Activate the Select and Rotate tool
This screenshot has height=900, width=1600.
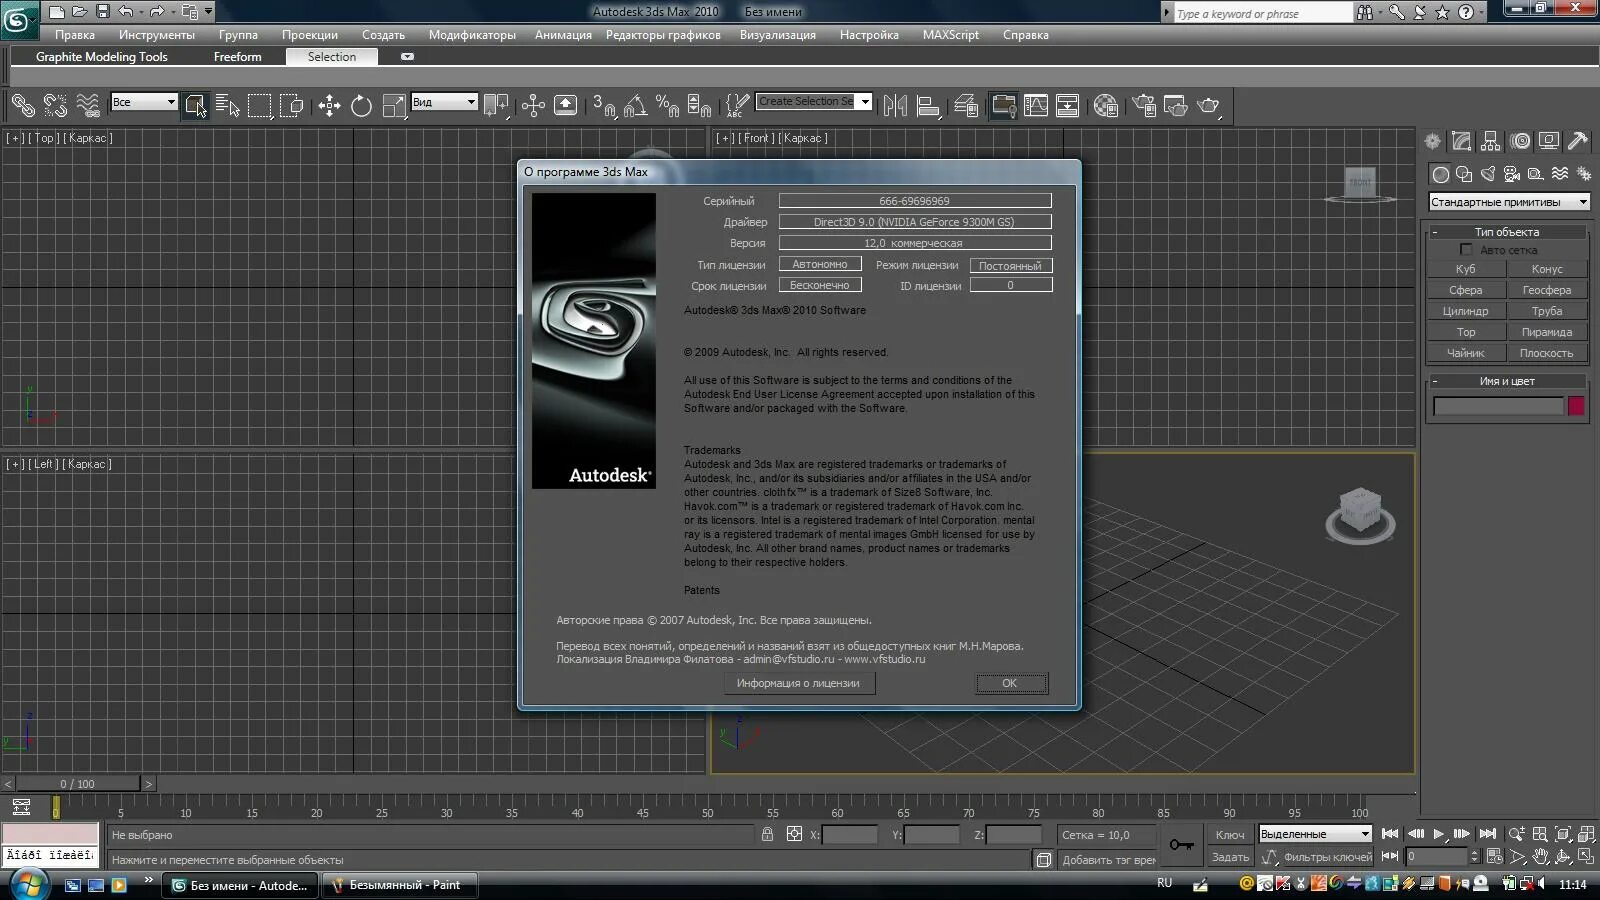(x=362, y=105)
